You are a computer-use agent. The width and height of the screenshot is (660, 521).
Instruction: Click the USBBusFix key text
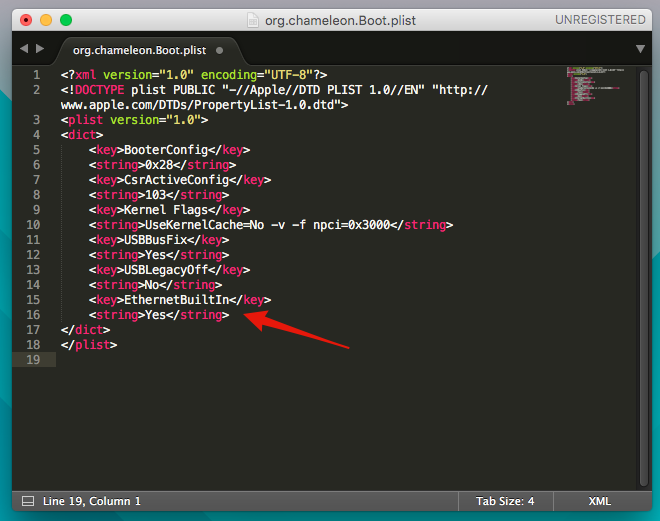pyautogui.click(x=155, y=240)
